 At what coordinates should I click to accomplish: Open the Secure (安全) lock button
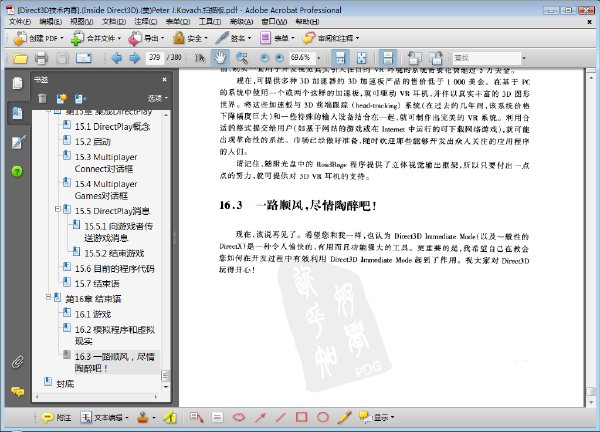coord(190,38)
